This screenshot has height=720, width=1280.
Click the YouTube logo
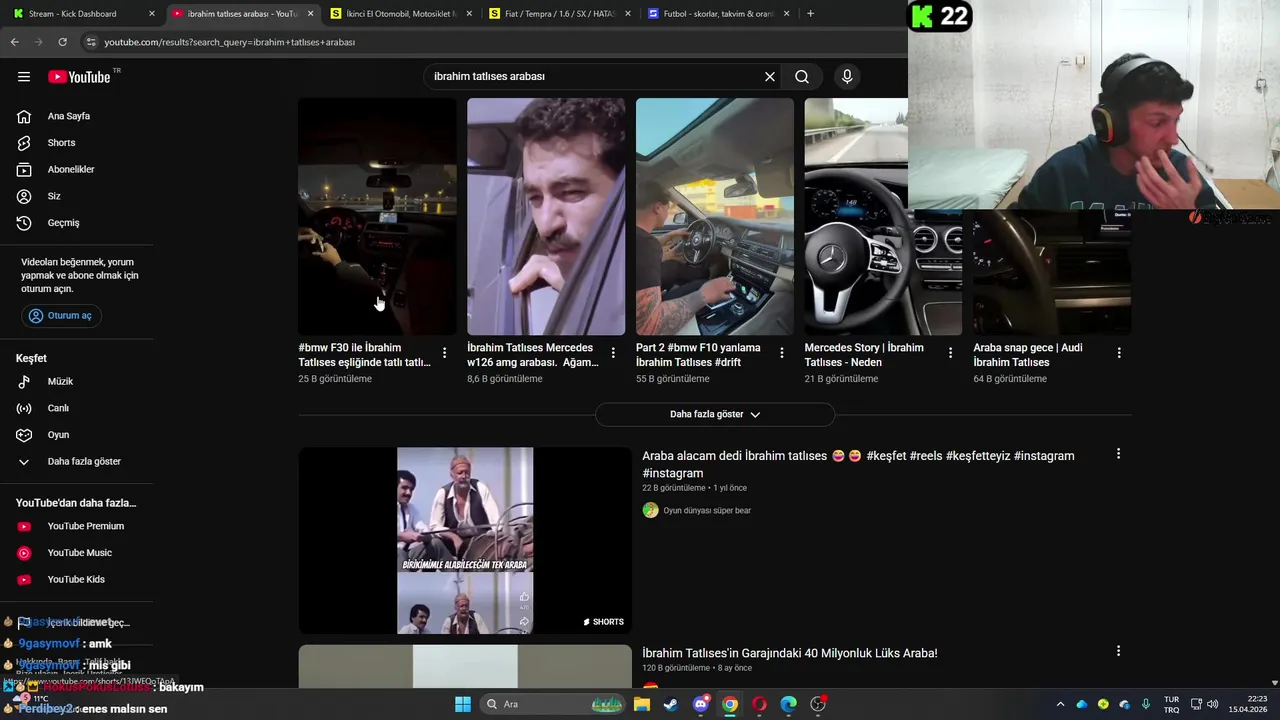tap(79, 77)
